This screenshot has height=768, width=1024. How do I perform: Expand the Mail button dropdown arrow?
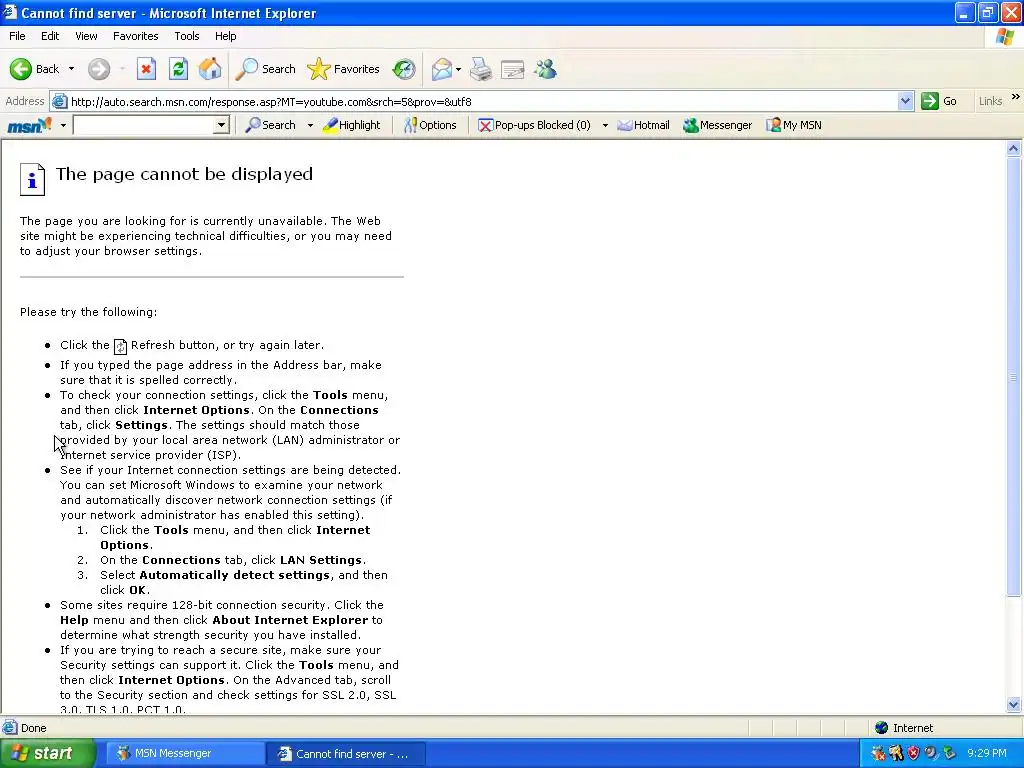(458, 69)
